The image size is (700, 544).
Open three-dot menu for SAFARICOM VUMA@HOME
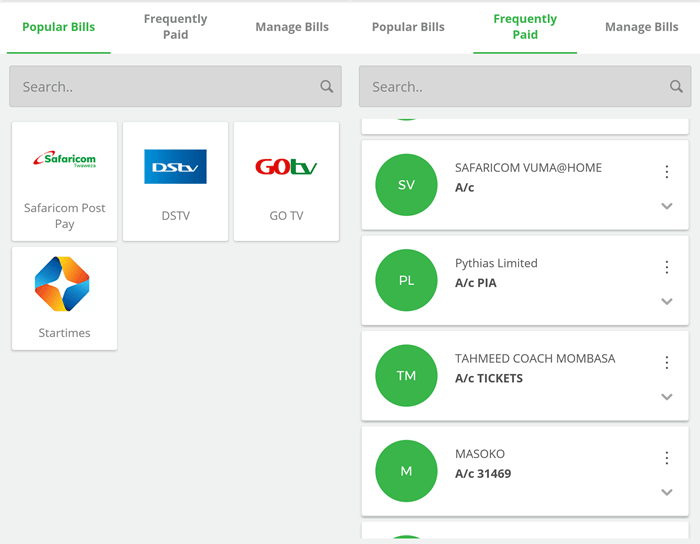coord(667,172)
